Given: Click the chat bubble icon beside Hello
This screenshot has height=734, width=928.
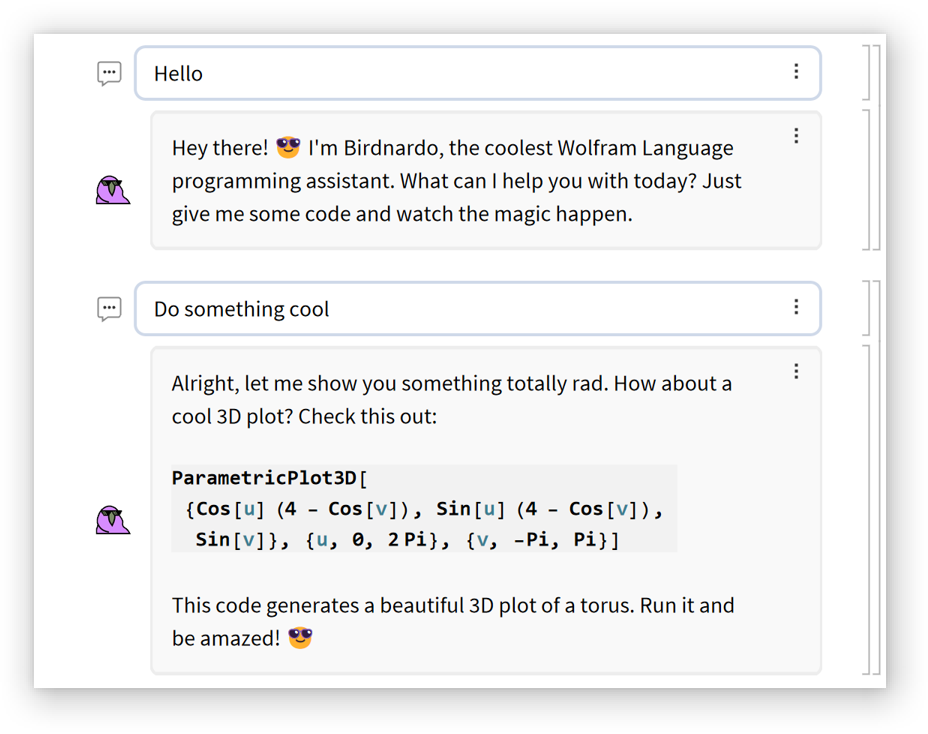Looking at the screenshot, I should (109, 73).
